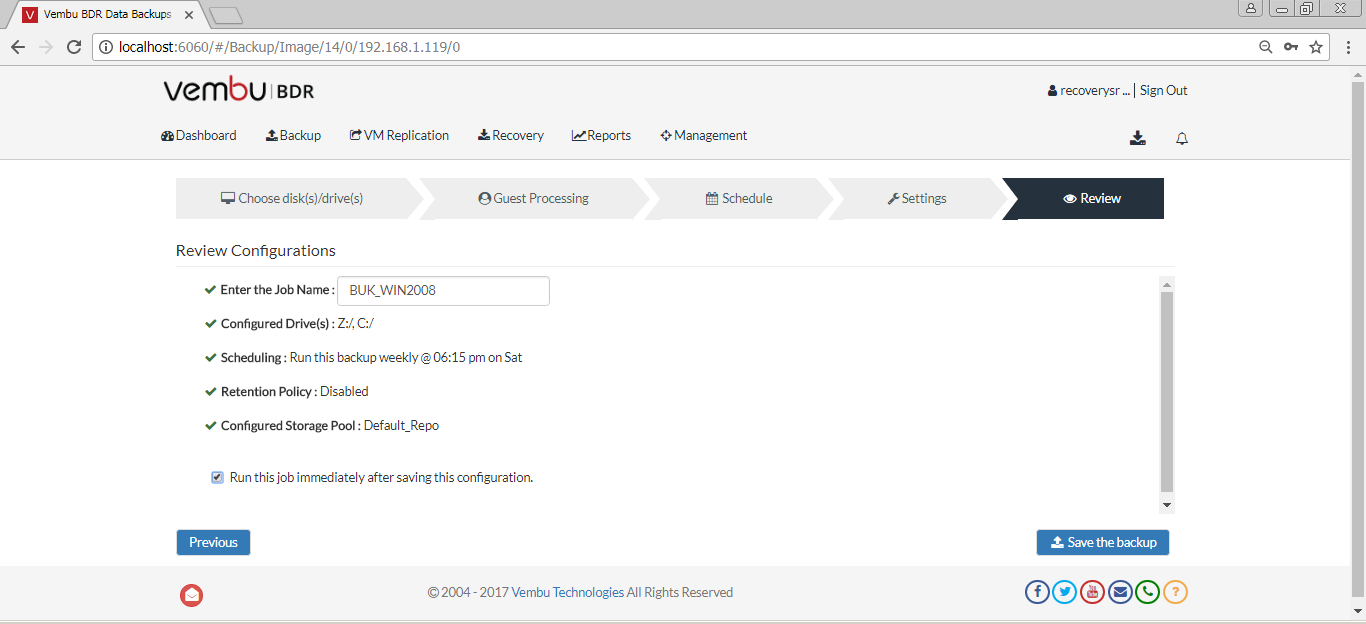Screen dimensions: 1366x624
Task: Open the Reports menu
Action: [x=601, y=136]
